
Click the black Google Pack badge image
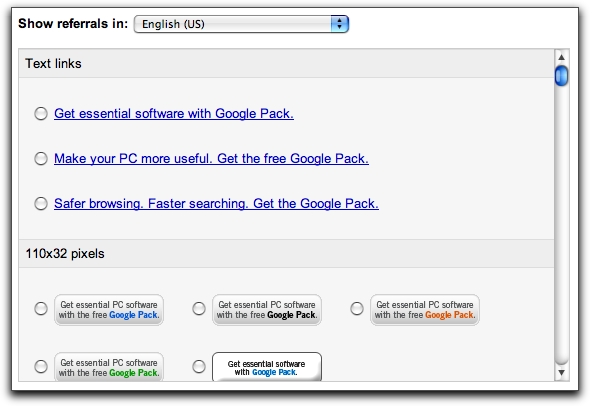pos(267,310)
